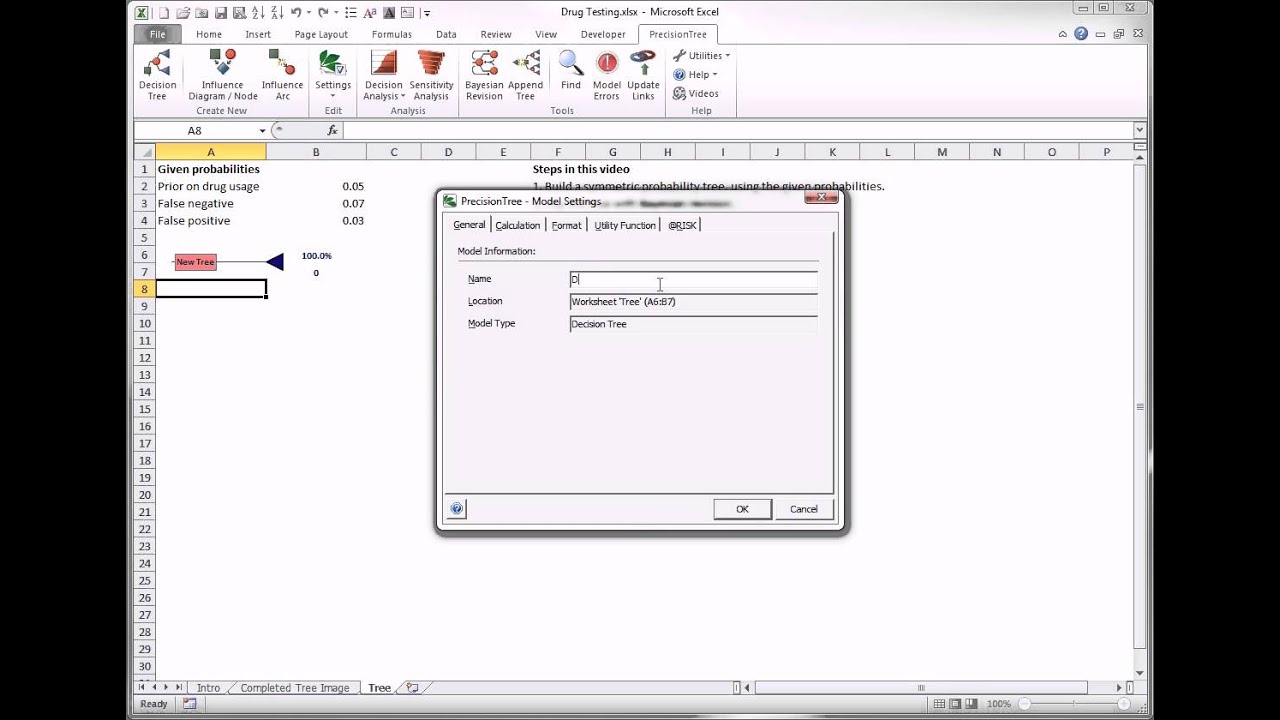Click OK in Model Settings dialog

coord(742,509)
